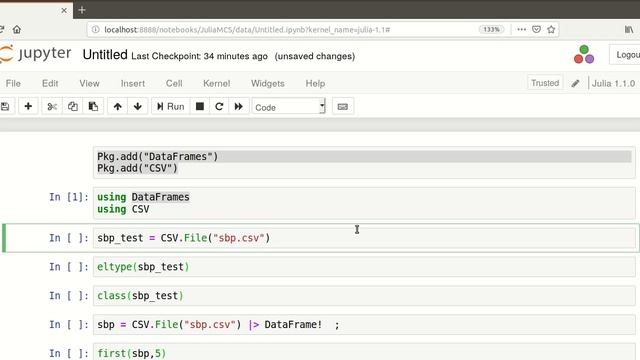Rename the notebook by clicking Untitled title
The image size is (640, 360).
(105, 55)
